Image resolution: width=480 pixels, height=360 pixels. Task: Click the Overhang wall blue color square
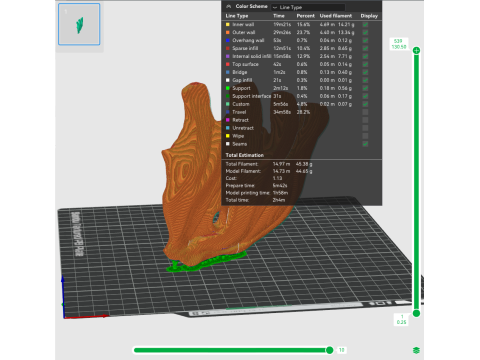coord(228,40)
